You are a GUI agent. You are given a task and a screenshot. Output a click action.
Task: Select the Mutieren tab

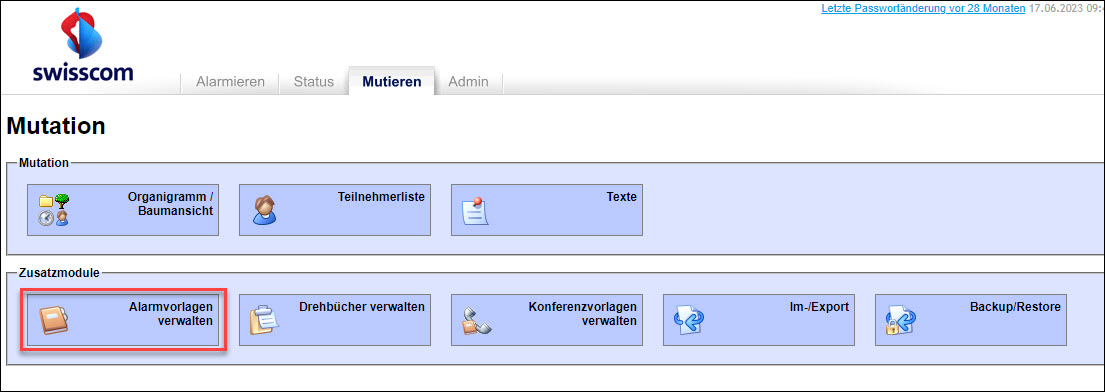[x=392, y=82]
